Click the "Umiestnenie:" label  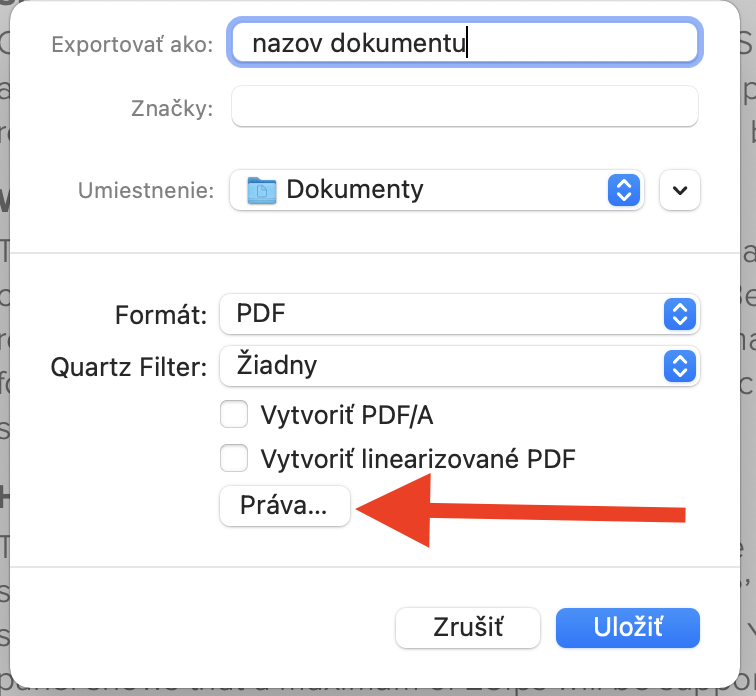147,190
